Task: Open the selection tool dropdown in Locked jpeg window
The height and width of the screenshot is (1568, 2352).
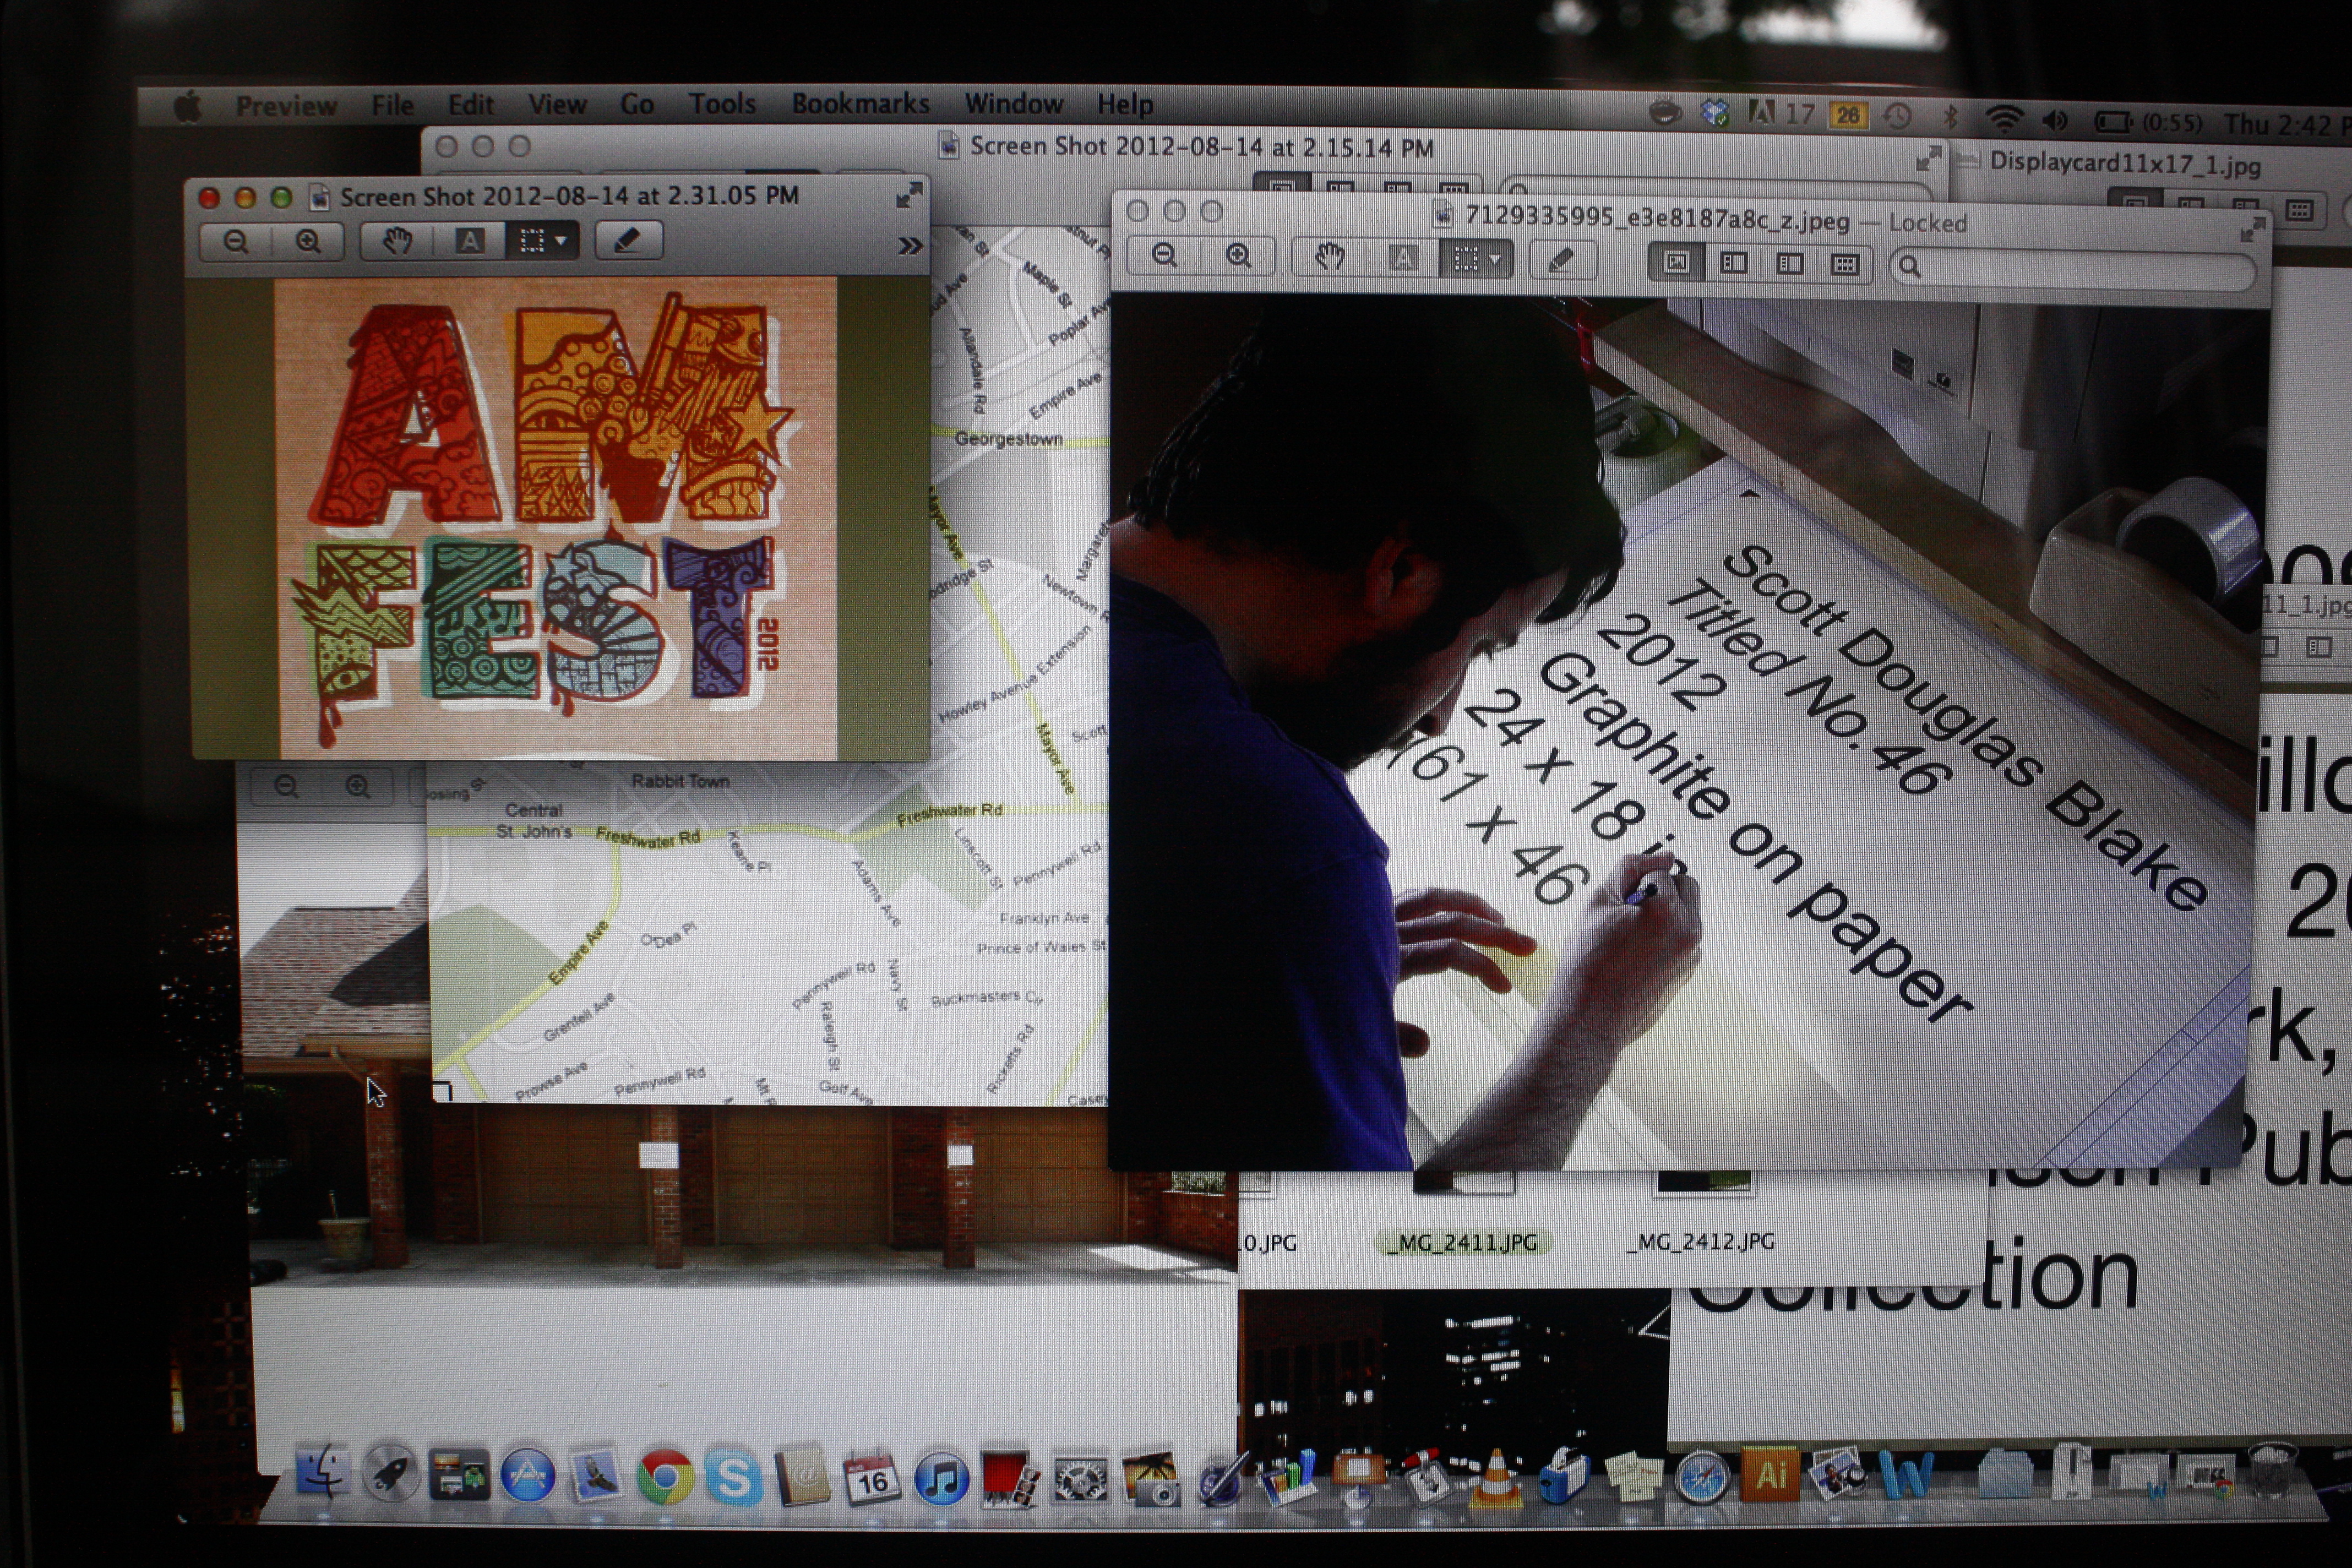Action: pos(1476,260)
